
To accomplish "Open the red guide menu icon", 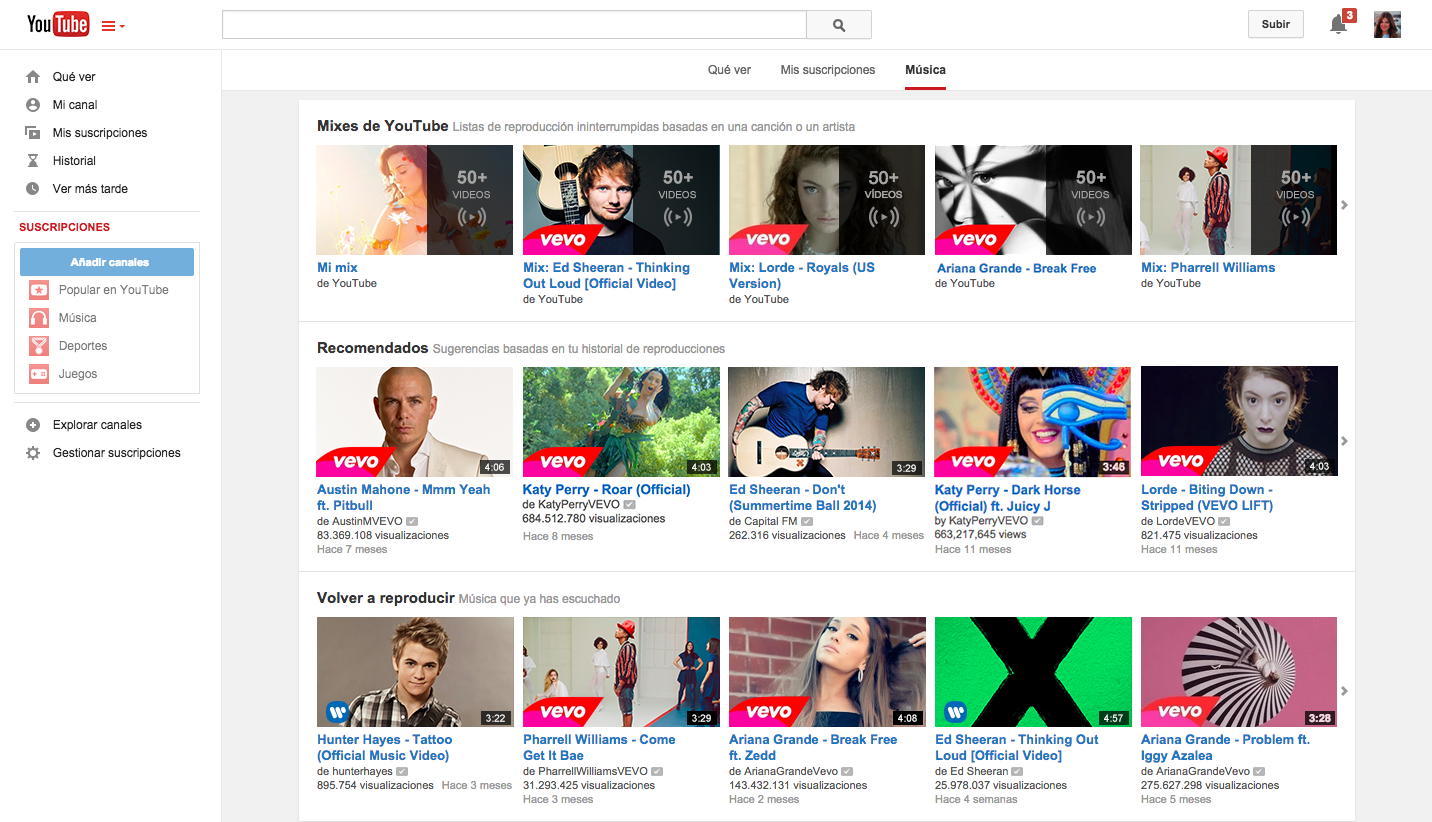I will pos(113,26).
